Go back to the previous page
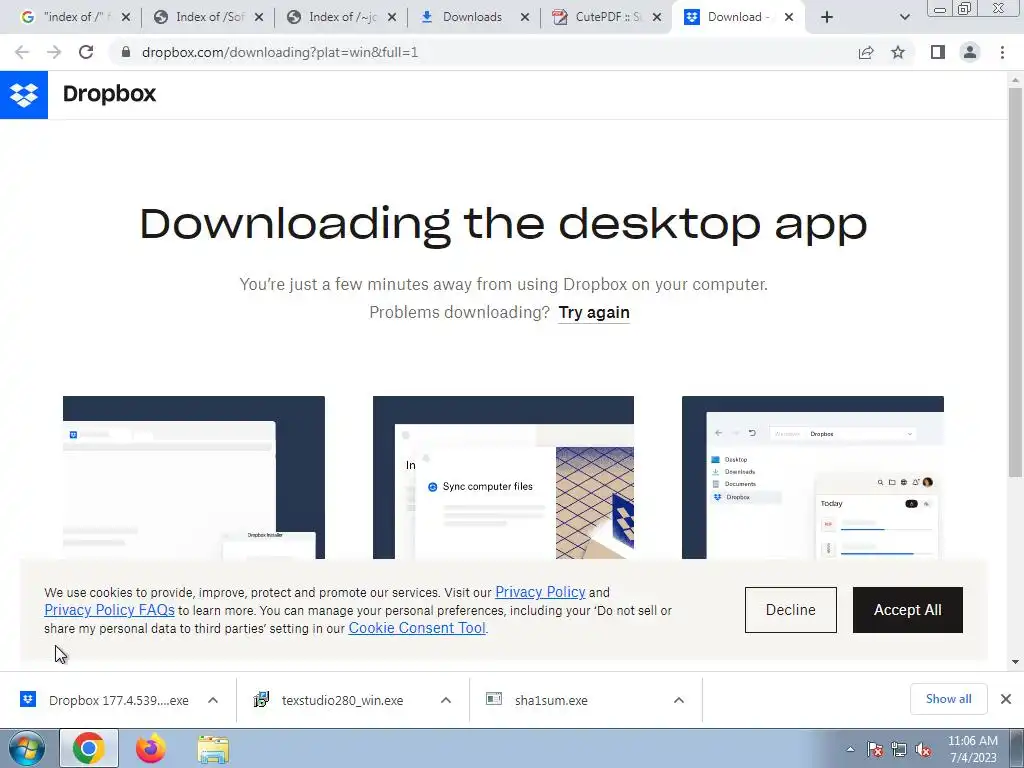The height and width of the screenshot is (768, 1024). click(x=22, y=52)
